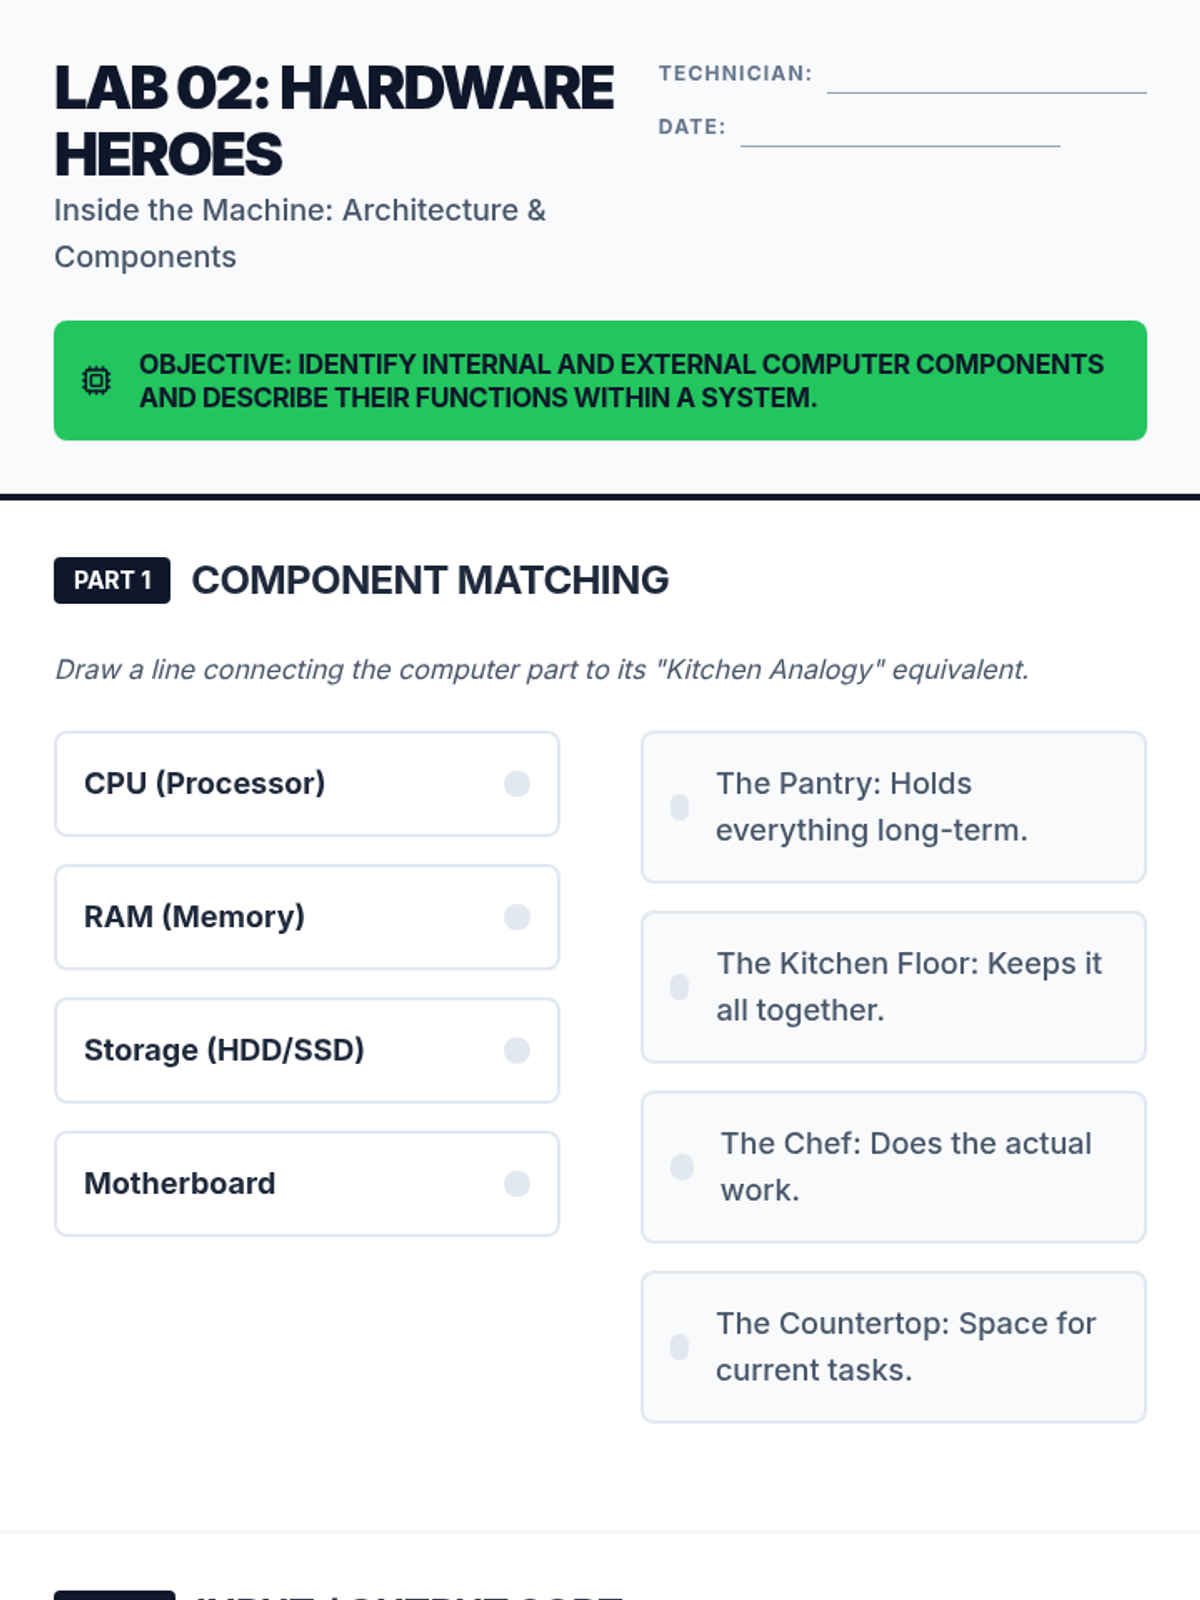1200x1600 pixels.
Task: Click the green objective banner text
Action: coord(620,381)
